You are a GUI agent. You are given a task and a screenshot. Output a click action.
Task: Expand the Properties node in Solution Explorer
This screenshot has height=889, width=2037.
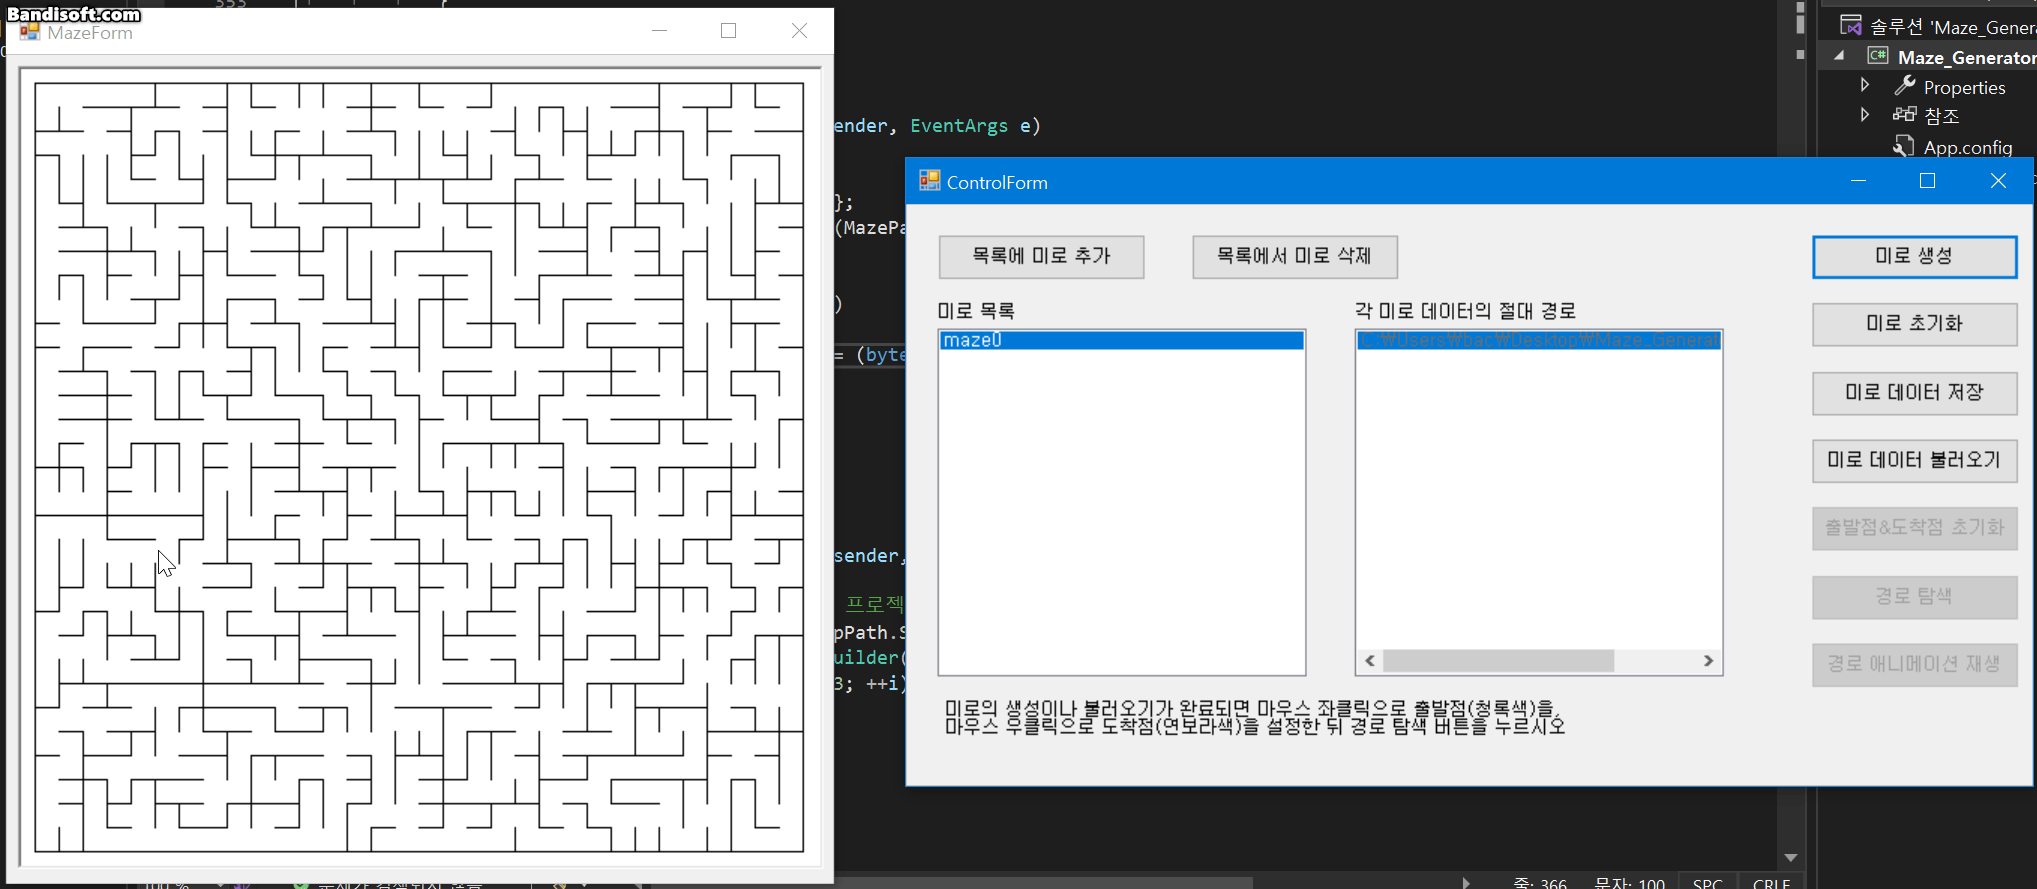(1865, 85)
